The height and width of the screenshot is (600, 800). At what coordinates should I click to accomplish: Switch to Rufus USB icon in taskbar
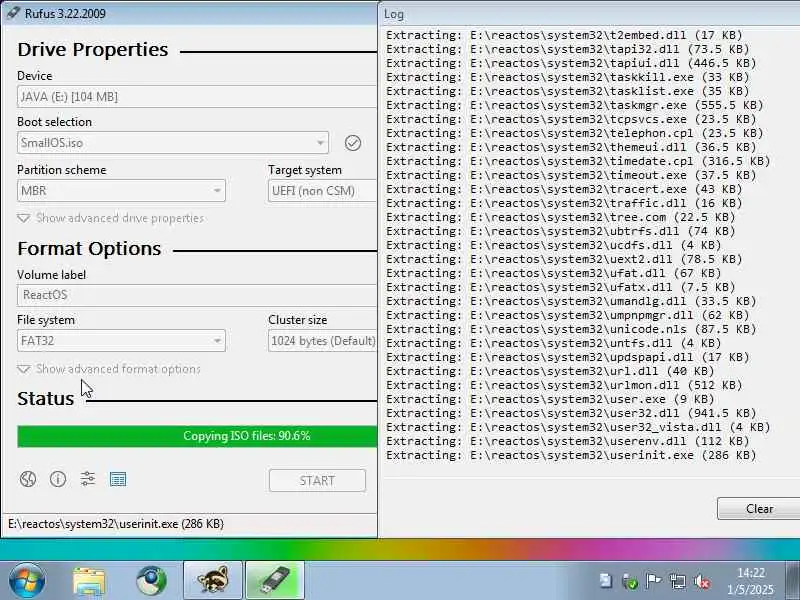[x=275, y=581]
